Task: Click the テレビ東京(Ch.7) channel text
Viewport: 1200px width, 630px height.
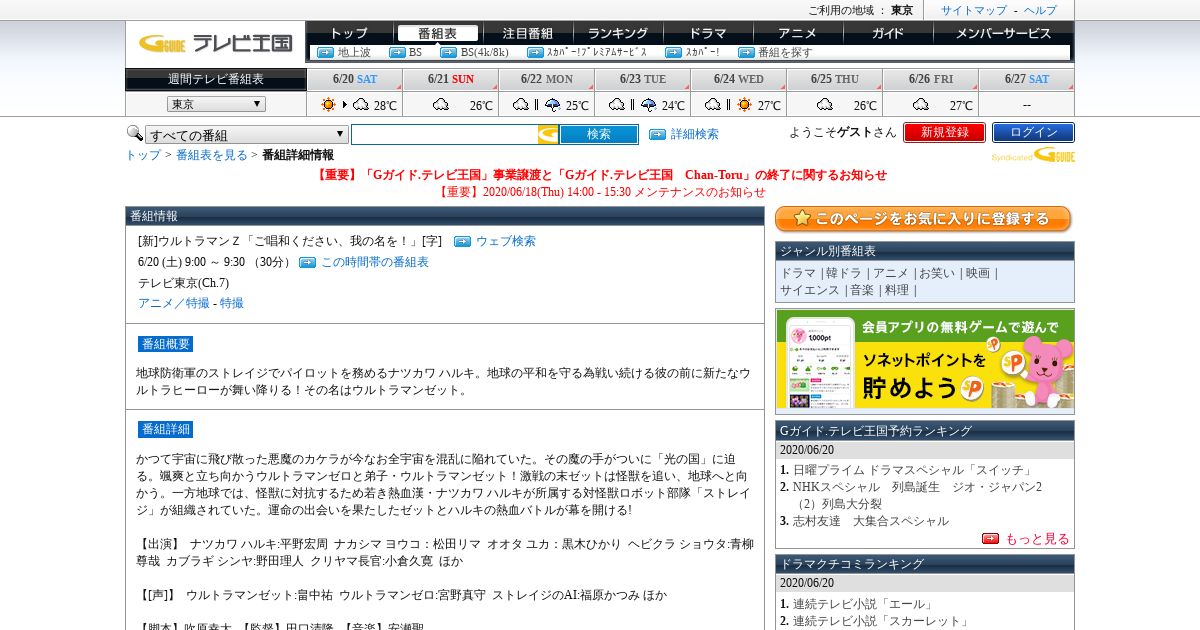Action: pos(183,283)
